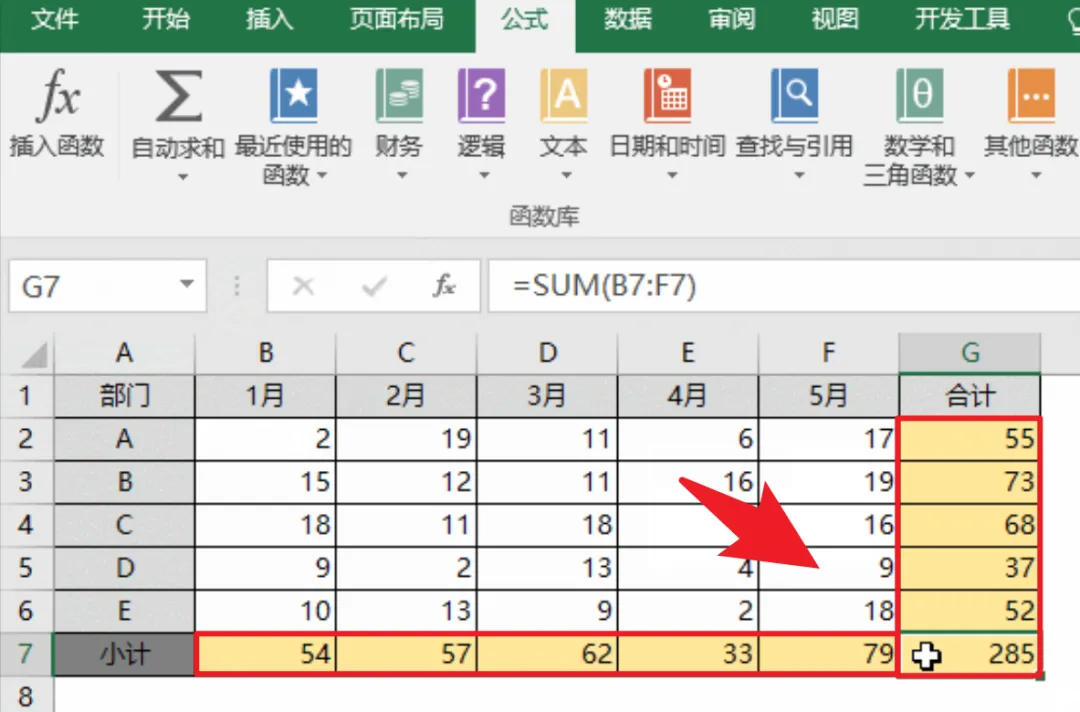Open the File (文件) tab
1080x712 pixels.
(55, 19)
